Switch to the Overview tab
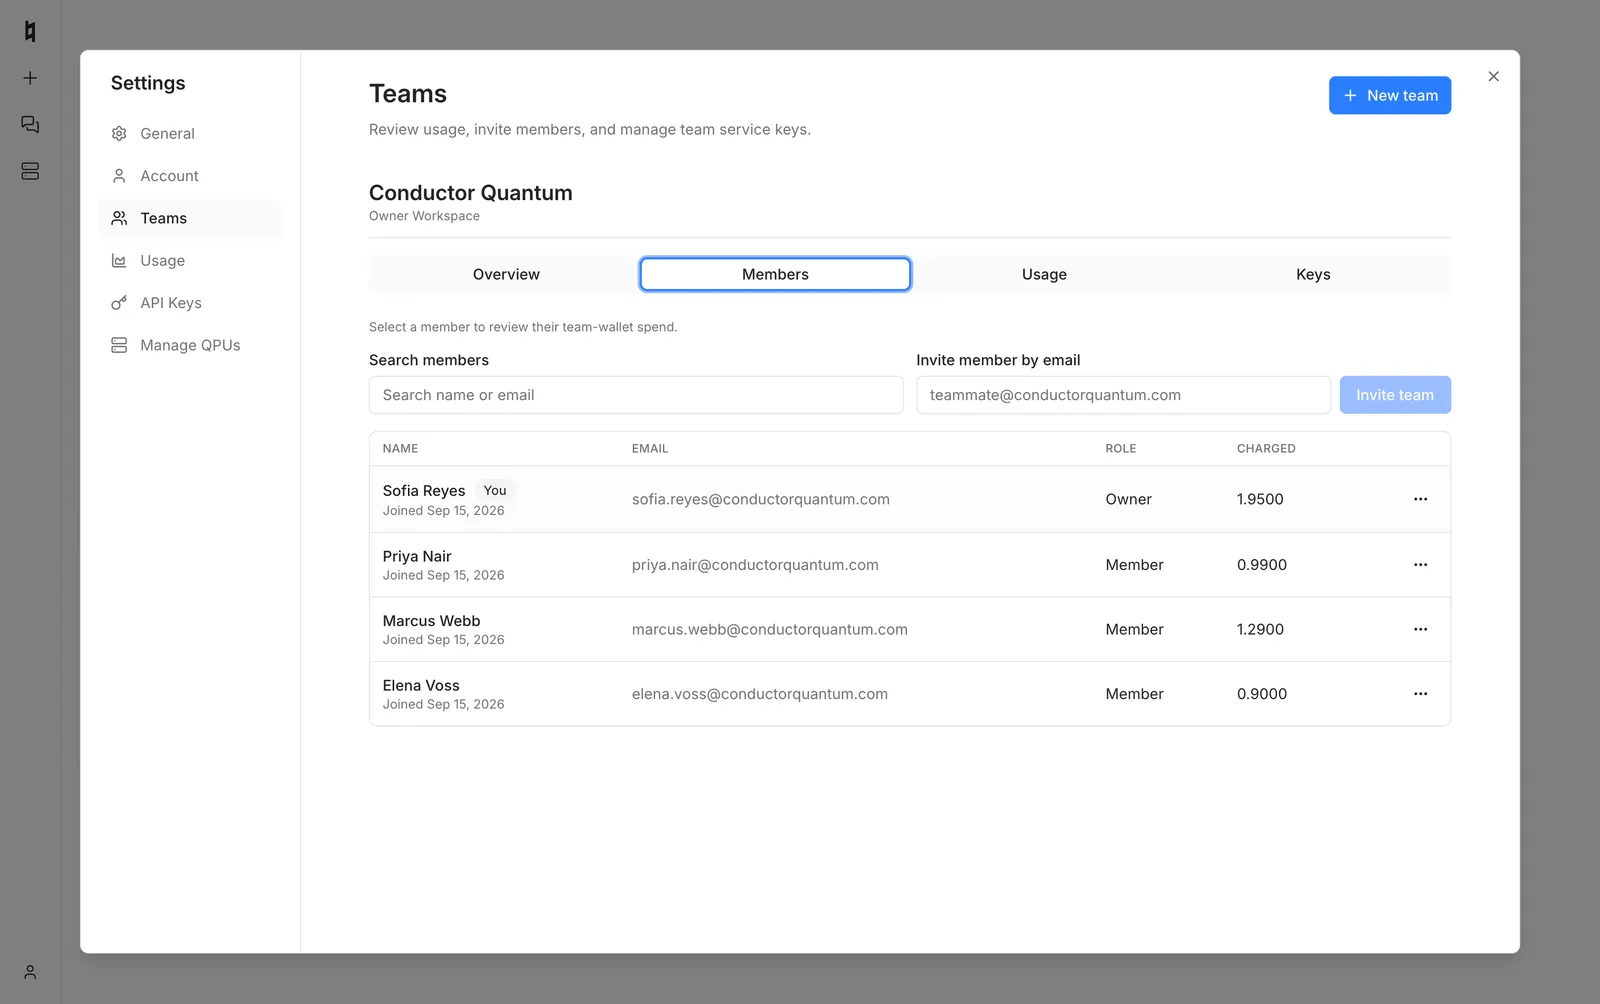 point(506,274)
